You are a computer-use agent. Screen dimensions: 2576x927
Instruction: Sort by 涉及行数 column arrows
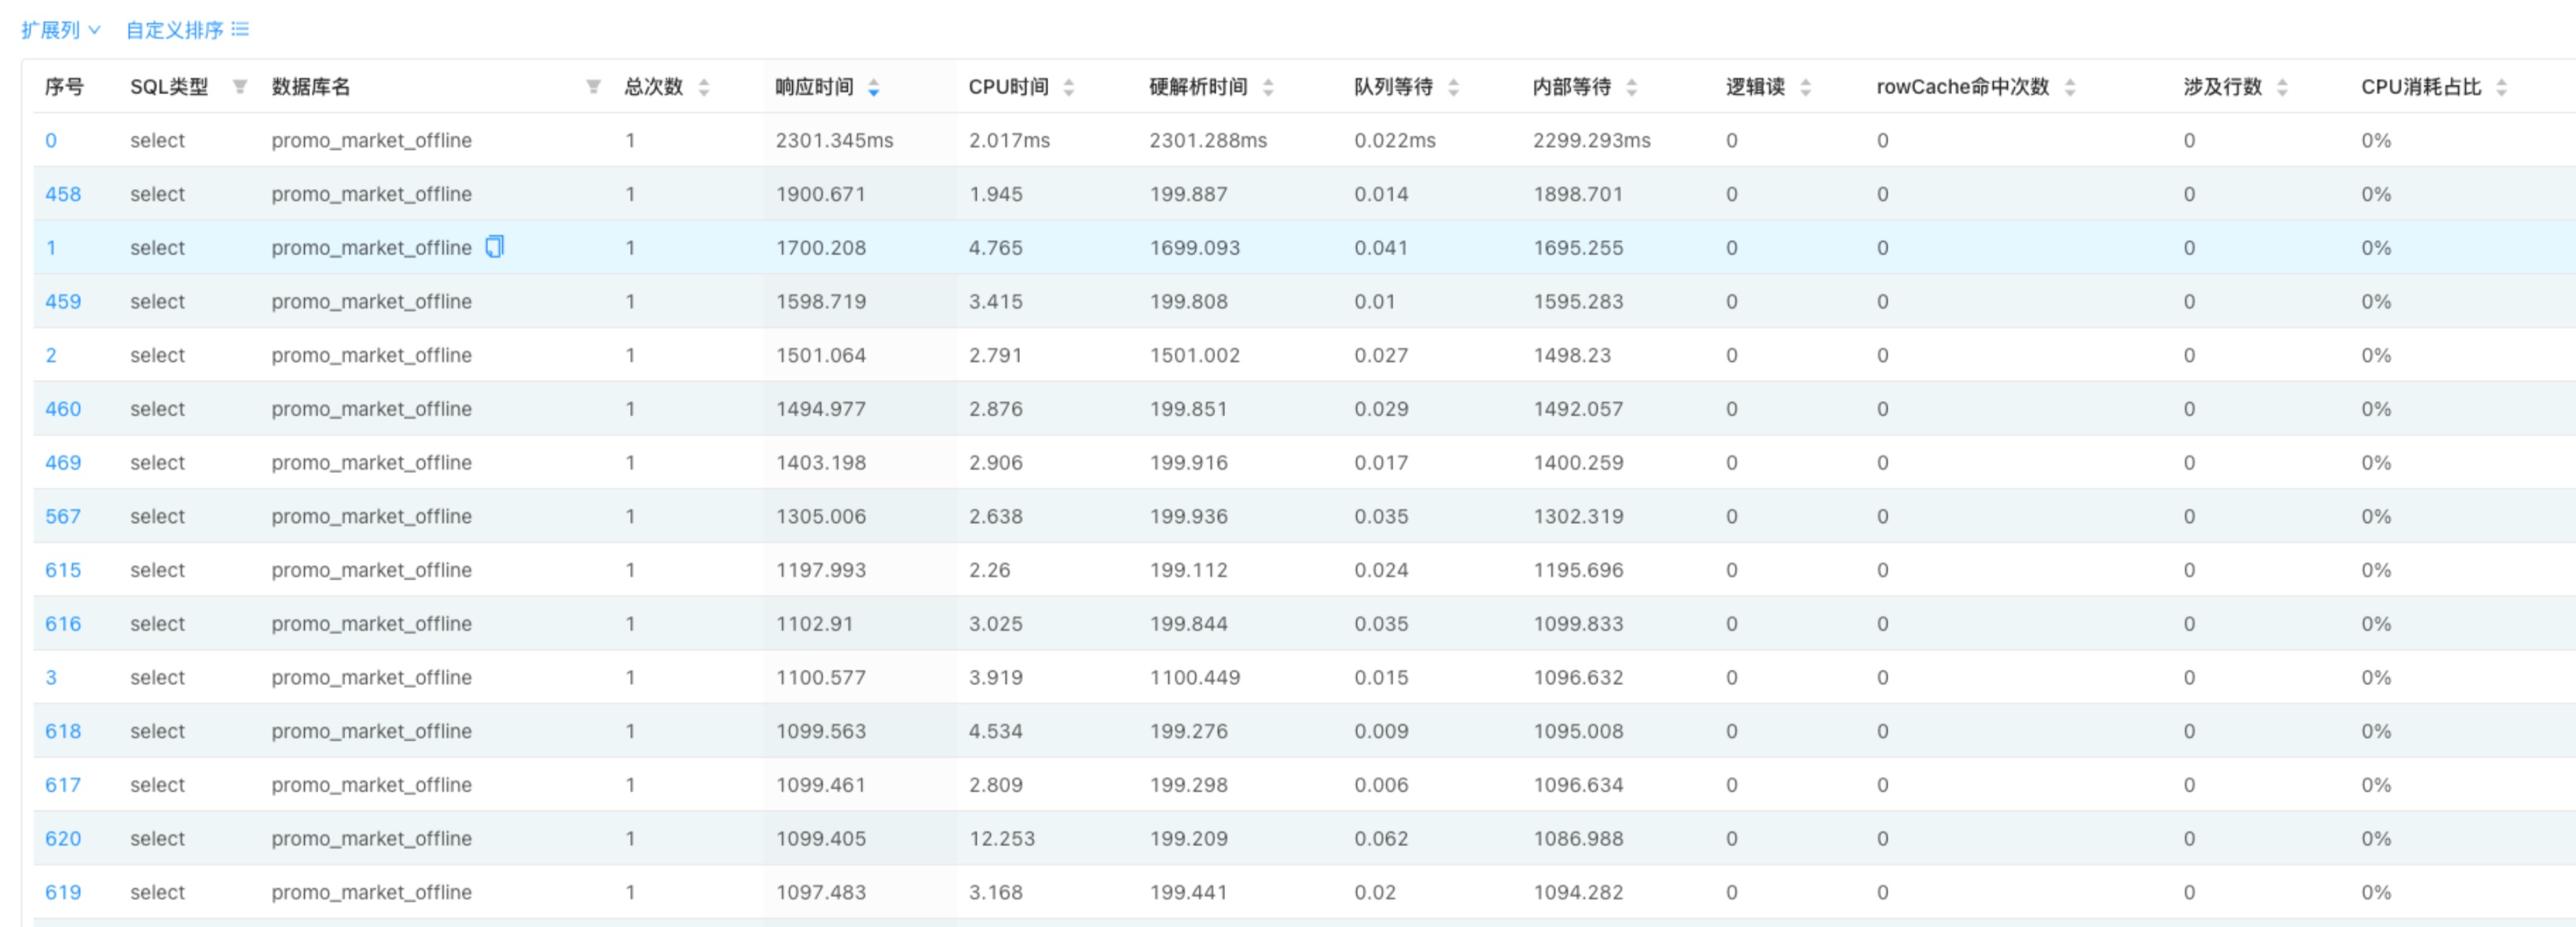pos(2282,87)
